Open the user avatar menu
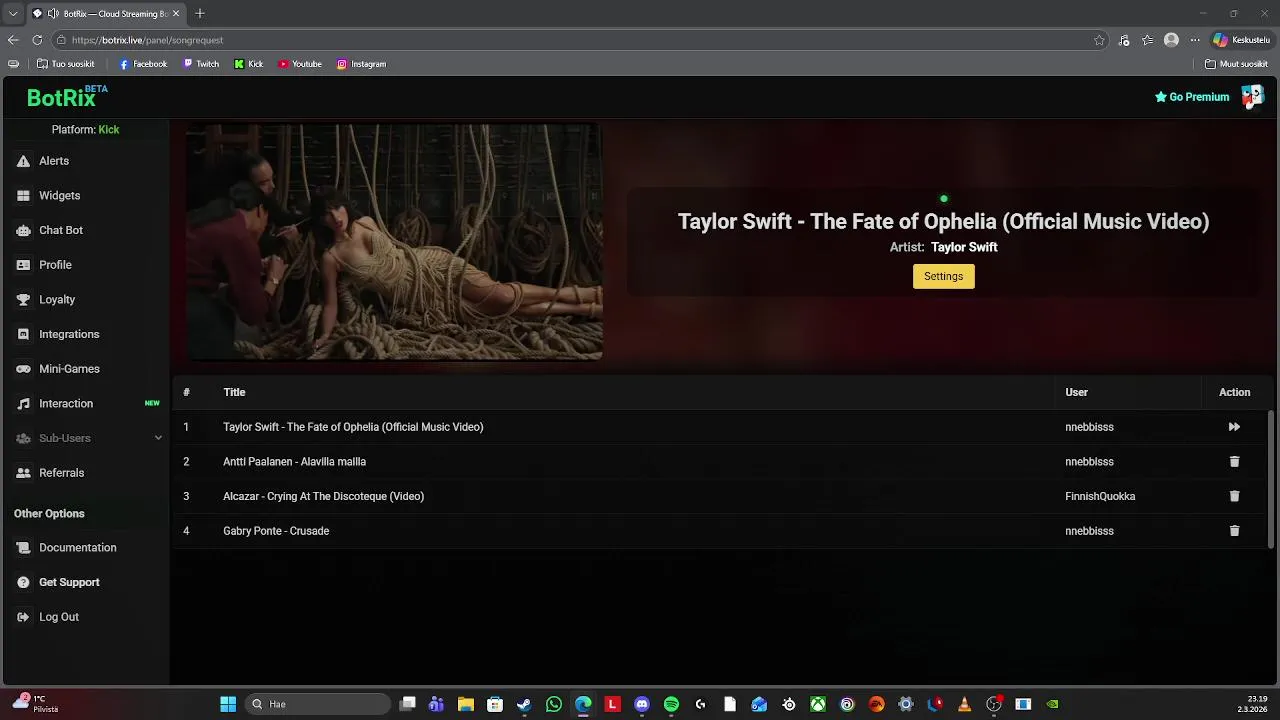 click(1252, 96)
